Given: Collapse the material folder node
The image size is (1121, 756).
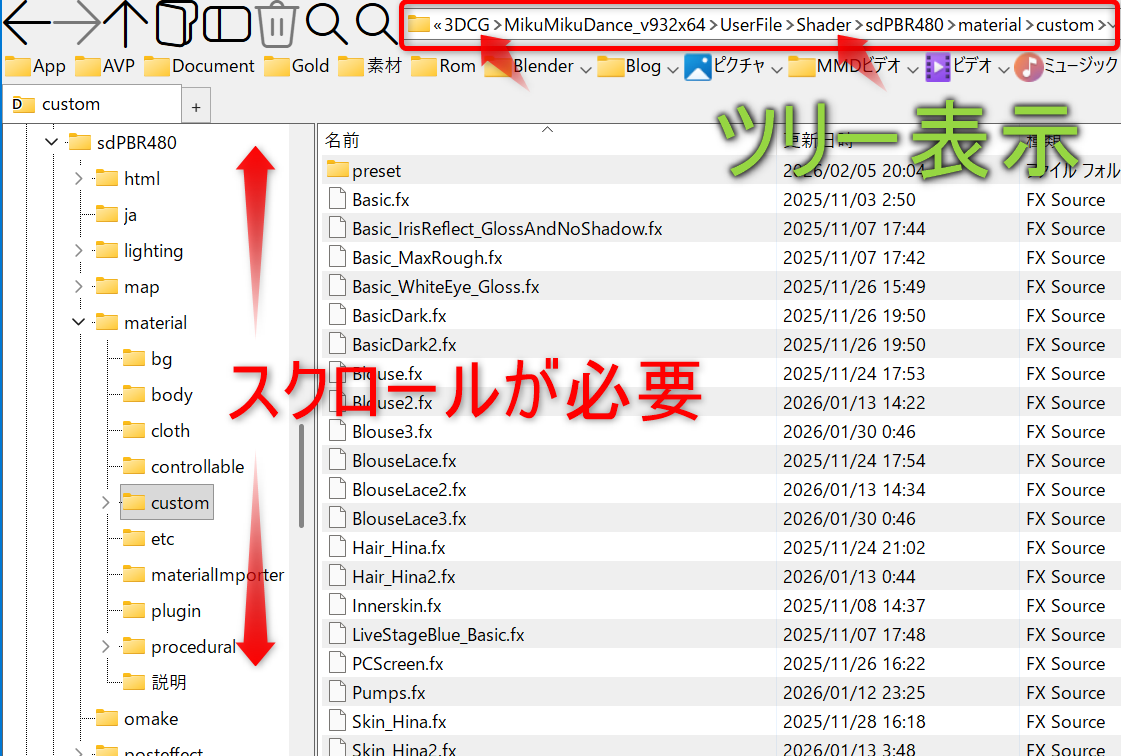Looking at the screenshot, I should click(x=77, y=322).
